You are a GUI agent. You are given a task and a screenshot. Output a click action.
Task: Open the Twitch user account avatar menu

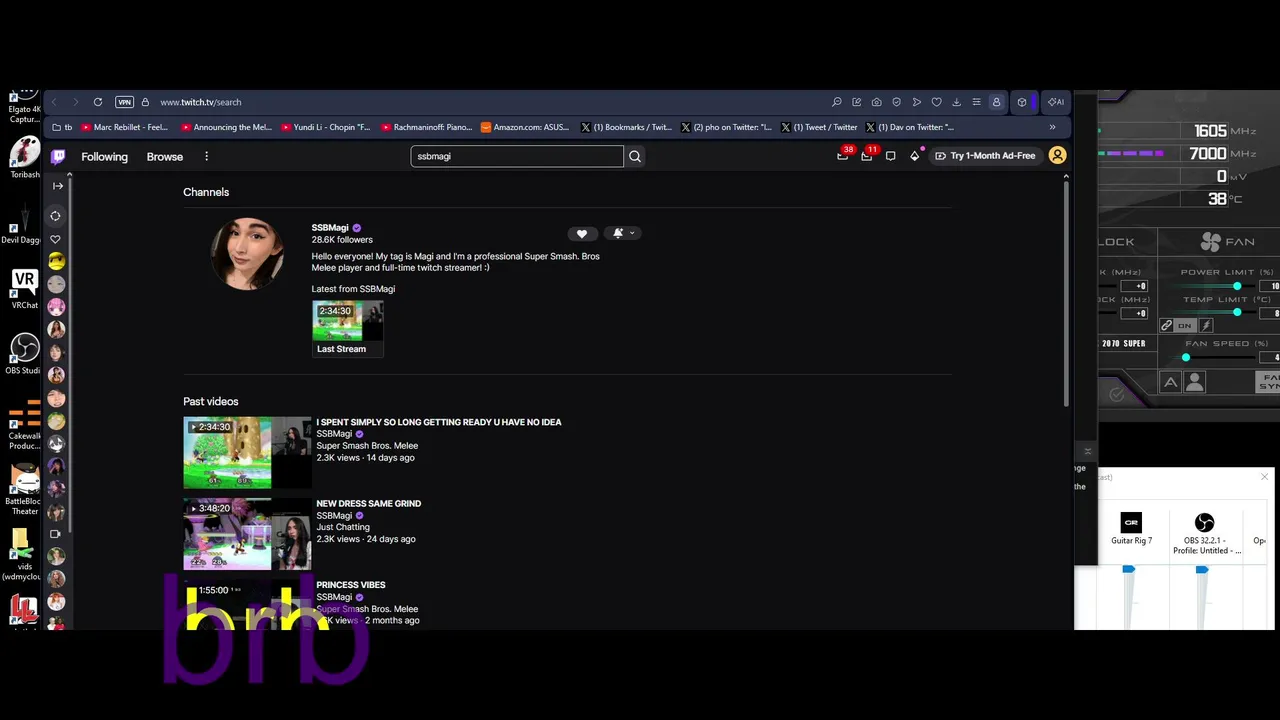pyautogui.click(x=1057, y=155)
